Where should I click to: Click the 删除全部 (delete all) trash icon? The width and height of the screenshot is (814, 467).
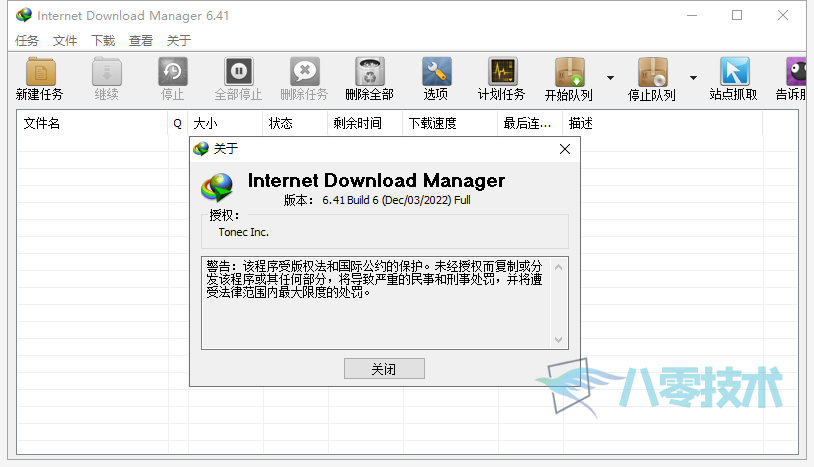pyautogui.click(x=370, y=72)
